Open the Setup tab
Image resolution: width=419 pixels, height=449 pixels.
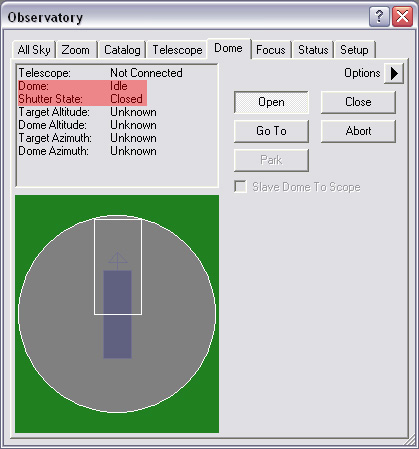tap(354, 50)
